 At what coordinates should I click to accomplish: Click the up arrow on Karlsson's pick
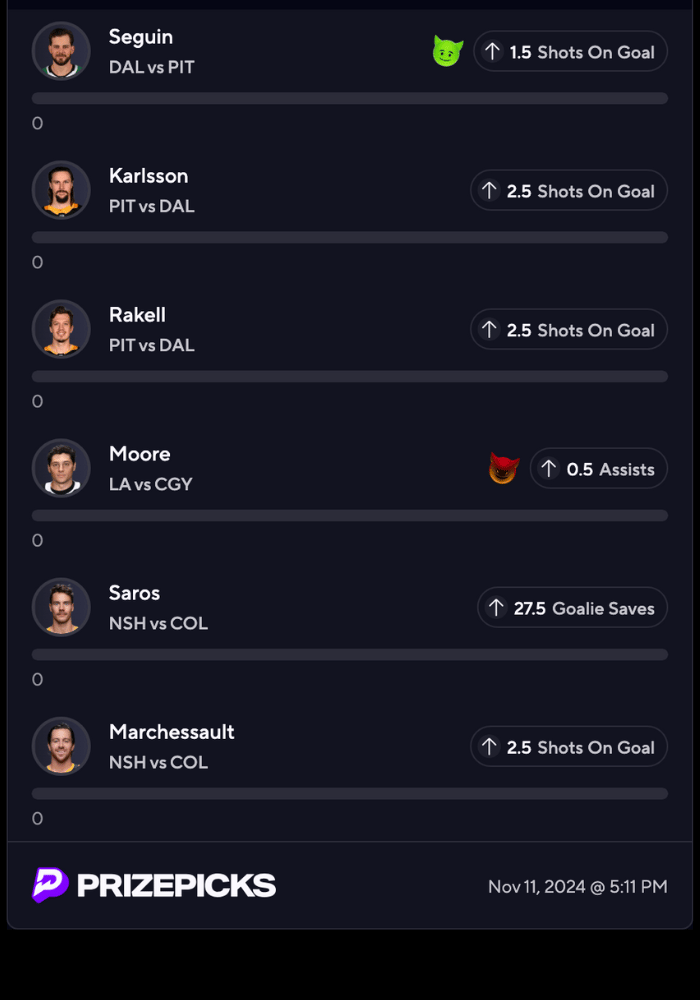click(x=489, y=191)
